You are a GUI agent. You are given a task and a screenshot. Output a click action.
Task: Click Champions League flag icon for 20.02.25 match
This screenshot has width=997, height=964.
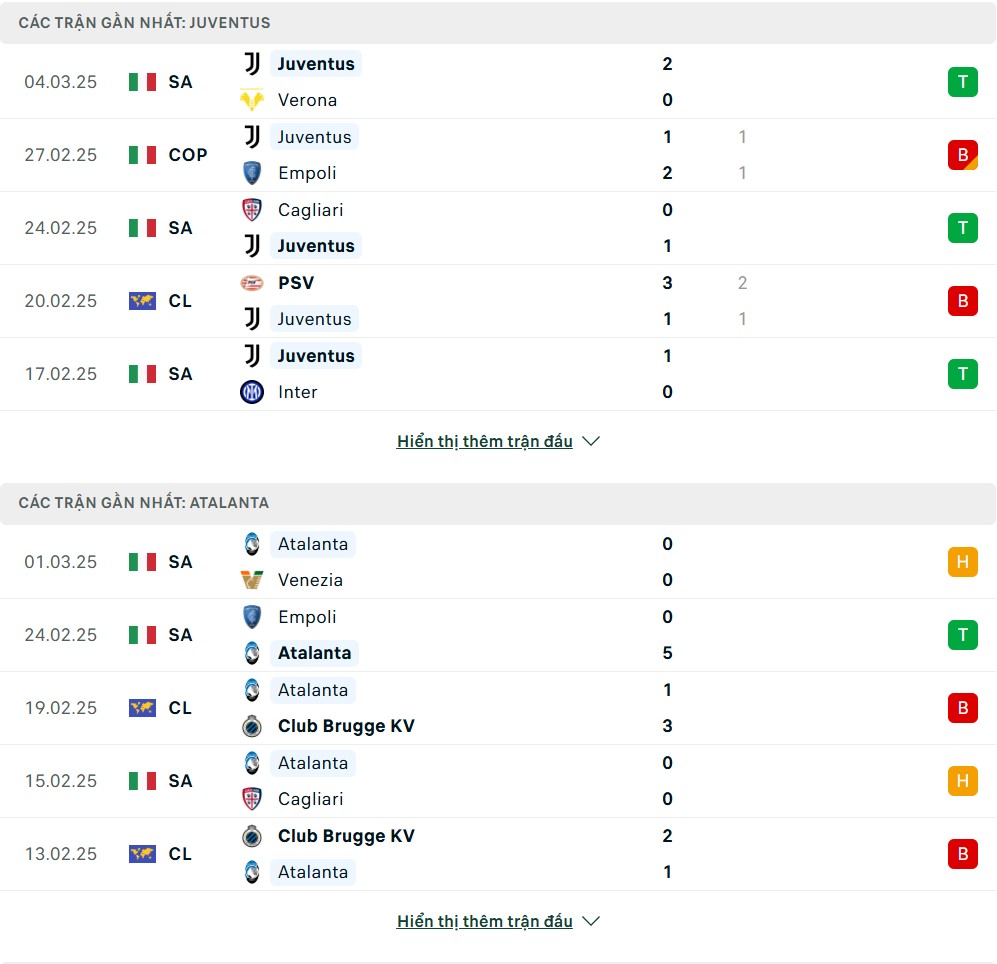coord(142,301)
